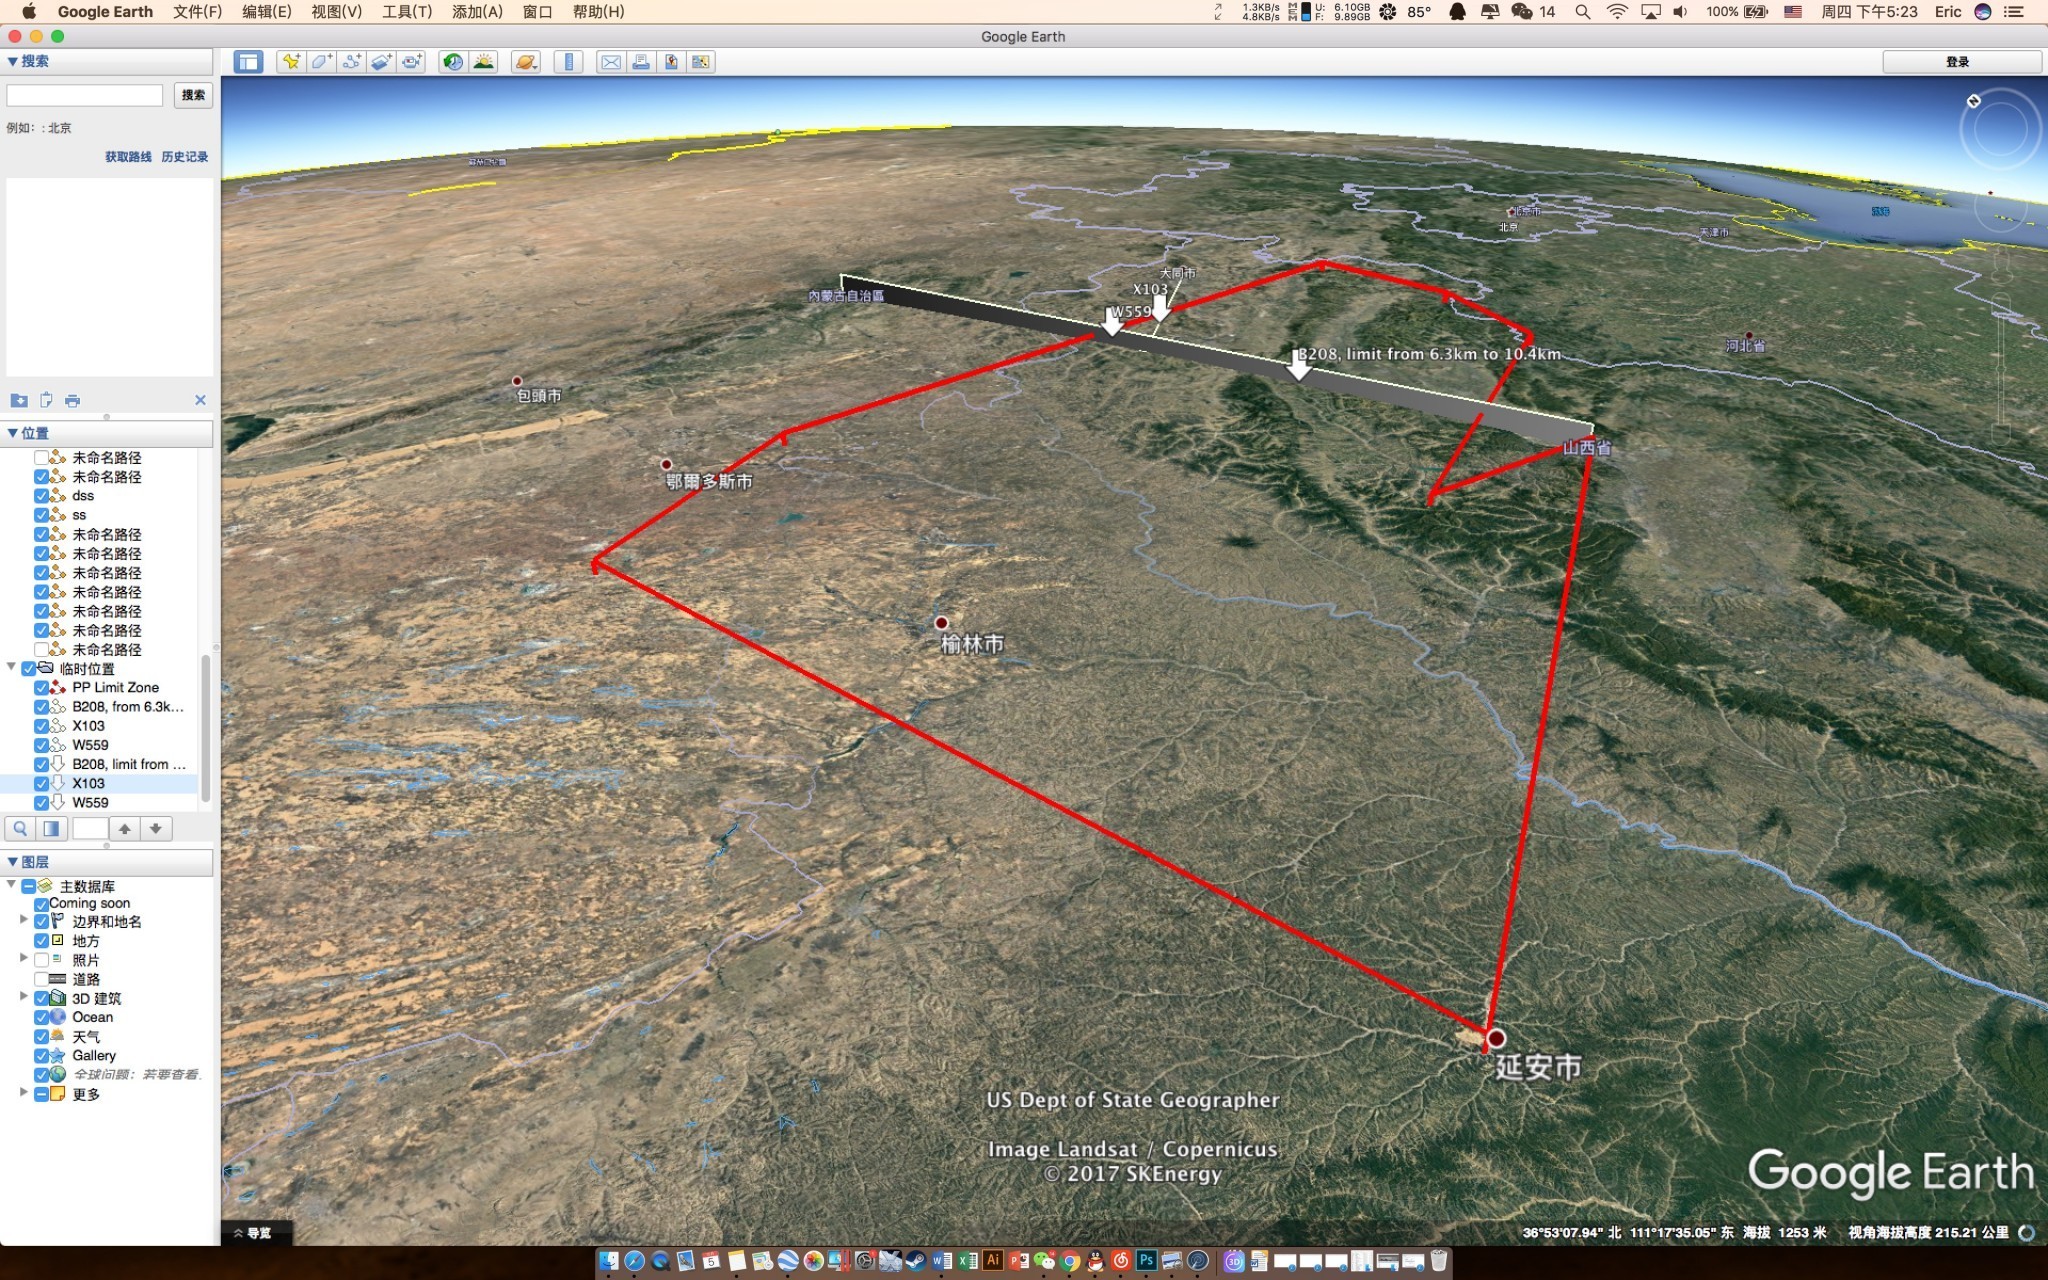The image size is (2048, 1280).
Task: Click the 历史记录 history link
Action: coord(184,157)
